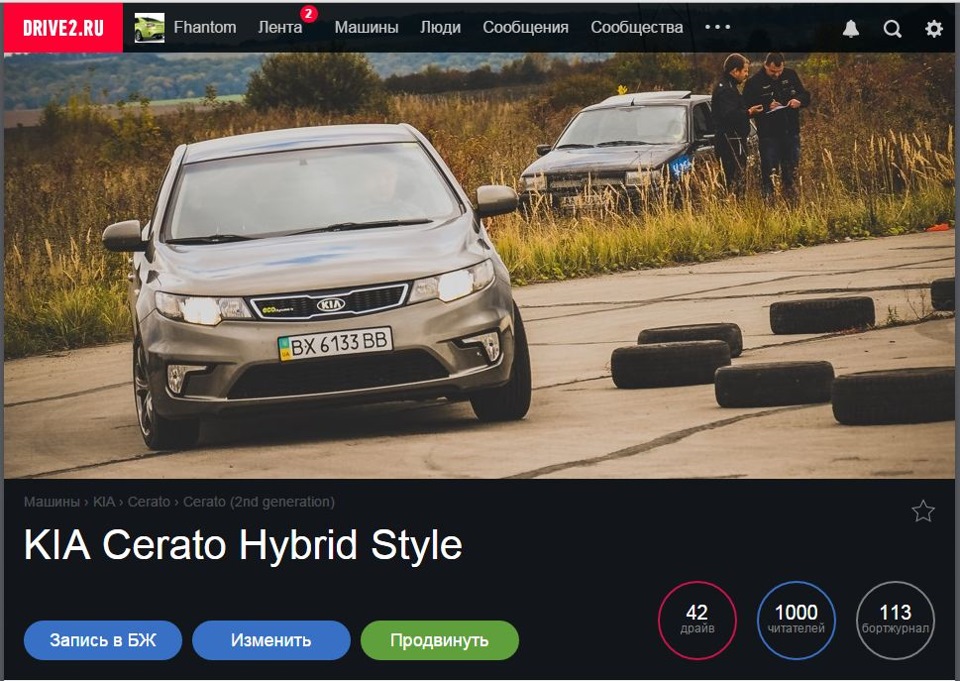Click the KIA Cerato Hybrid Style title
The image size is (960, 681).
(x=242, y=544)
